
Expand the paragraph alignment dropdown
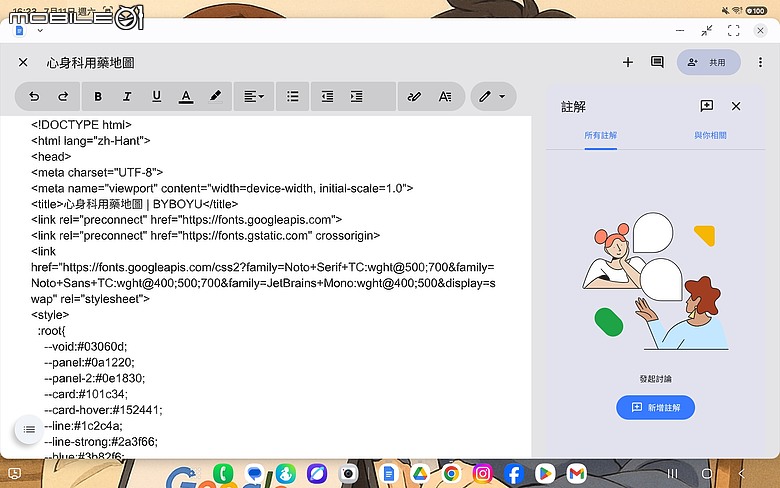pos(254,97)
